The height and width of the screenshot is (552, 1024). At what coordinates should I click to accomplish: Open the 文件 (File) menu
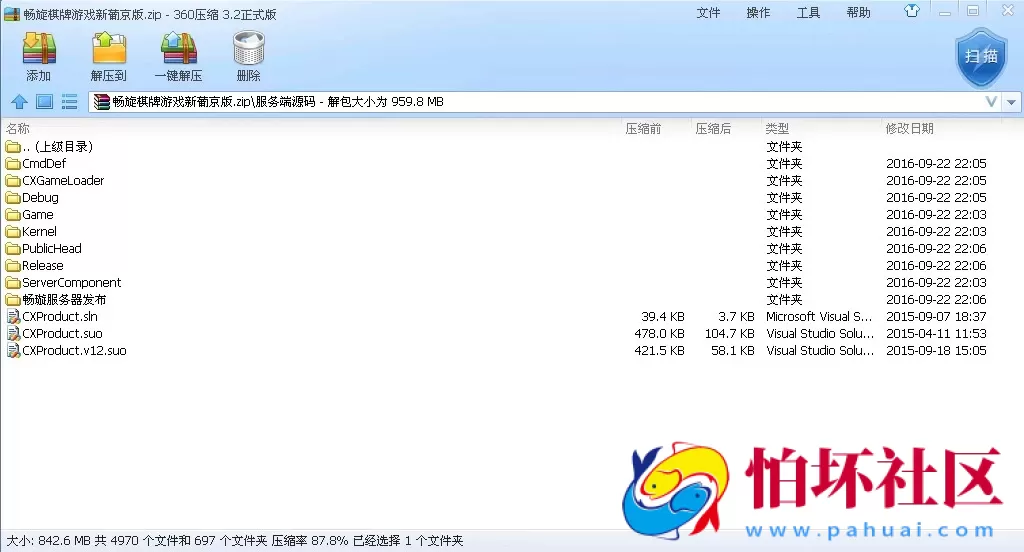(x=708, y=13)
